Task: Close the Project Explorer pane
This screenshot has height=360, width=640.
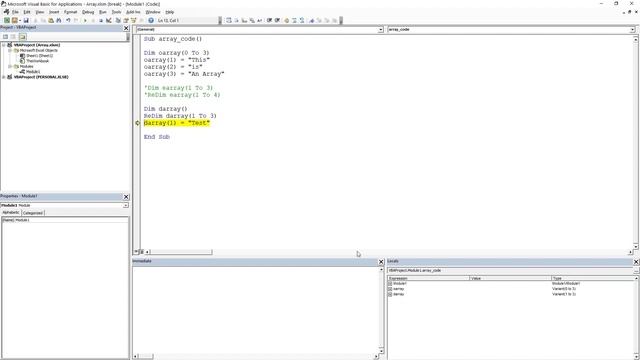Action: [126, 28]
